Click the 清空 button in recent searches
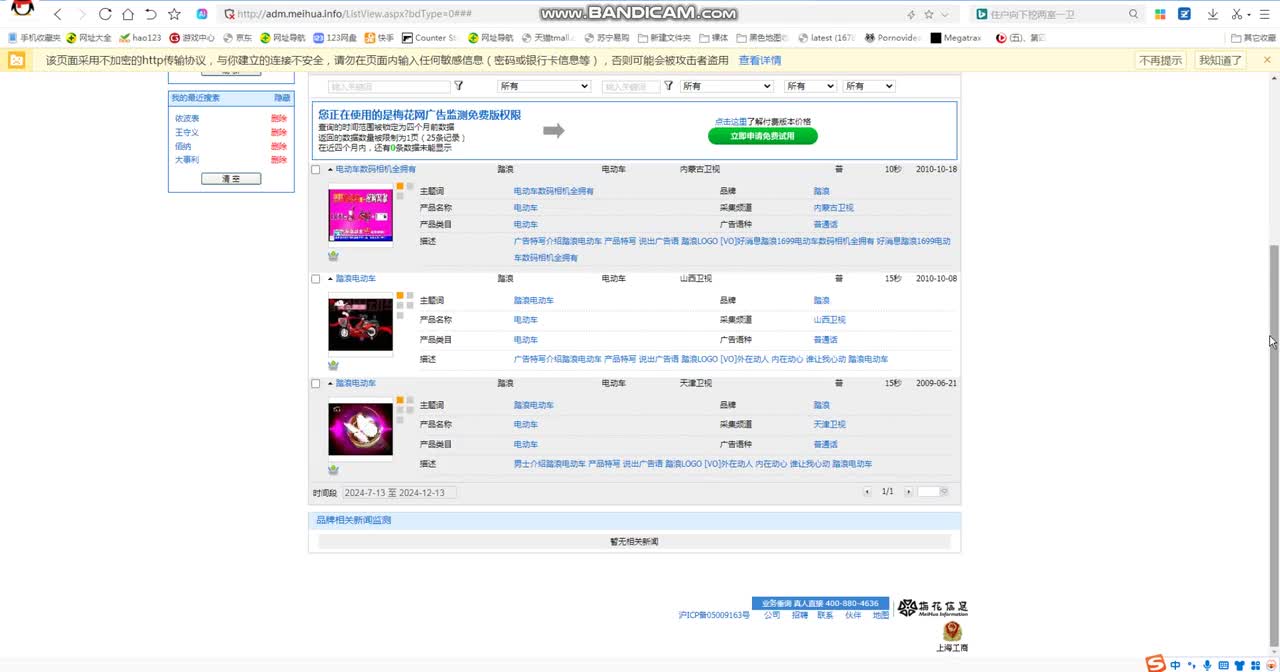Screen dimensions: 1280x672 231,179
